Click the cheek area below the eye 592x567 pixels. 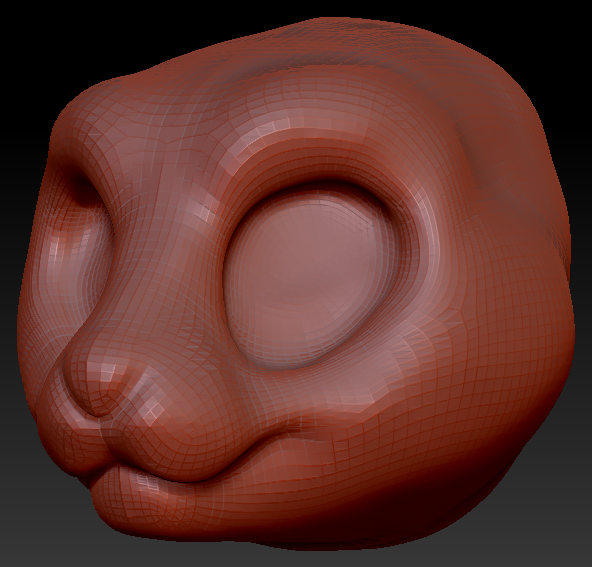tap(378, 396)
